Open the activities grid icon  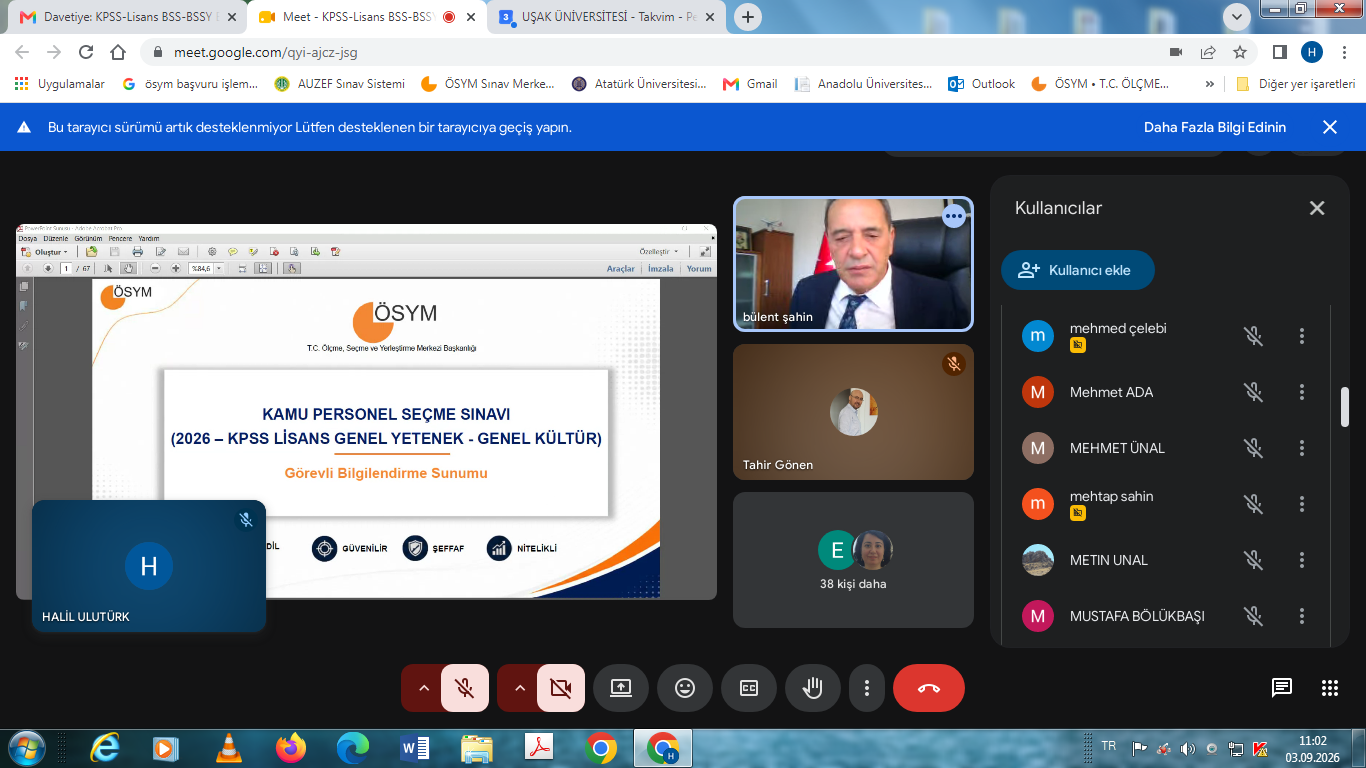point(1330,688)
